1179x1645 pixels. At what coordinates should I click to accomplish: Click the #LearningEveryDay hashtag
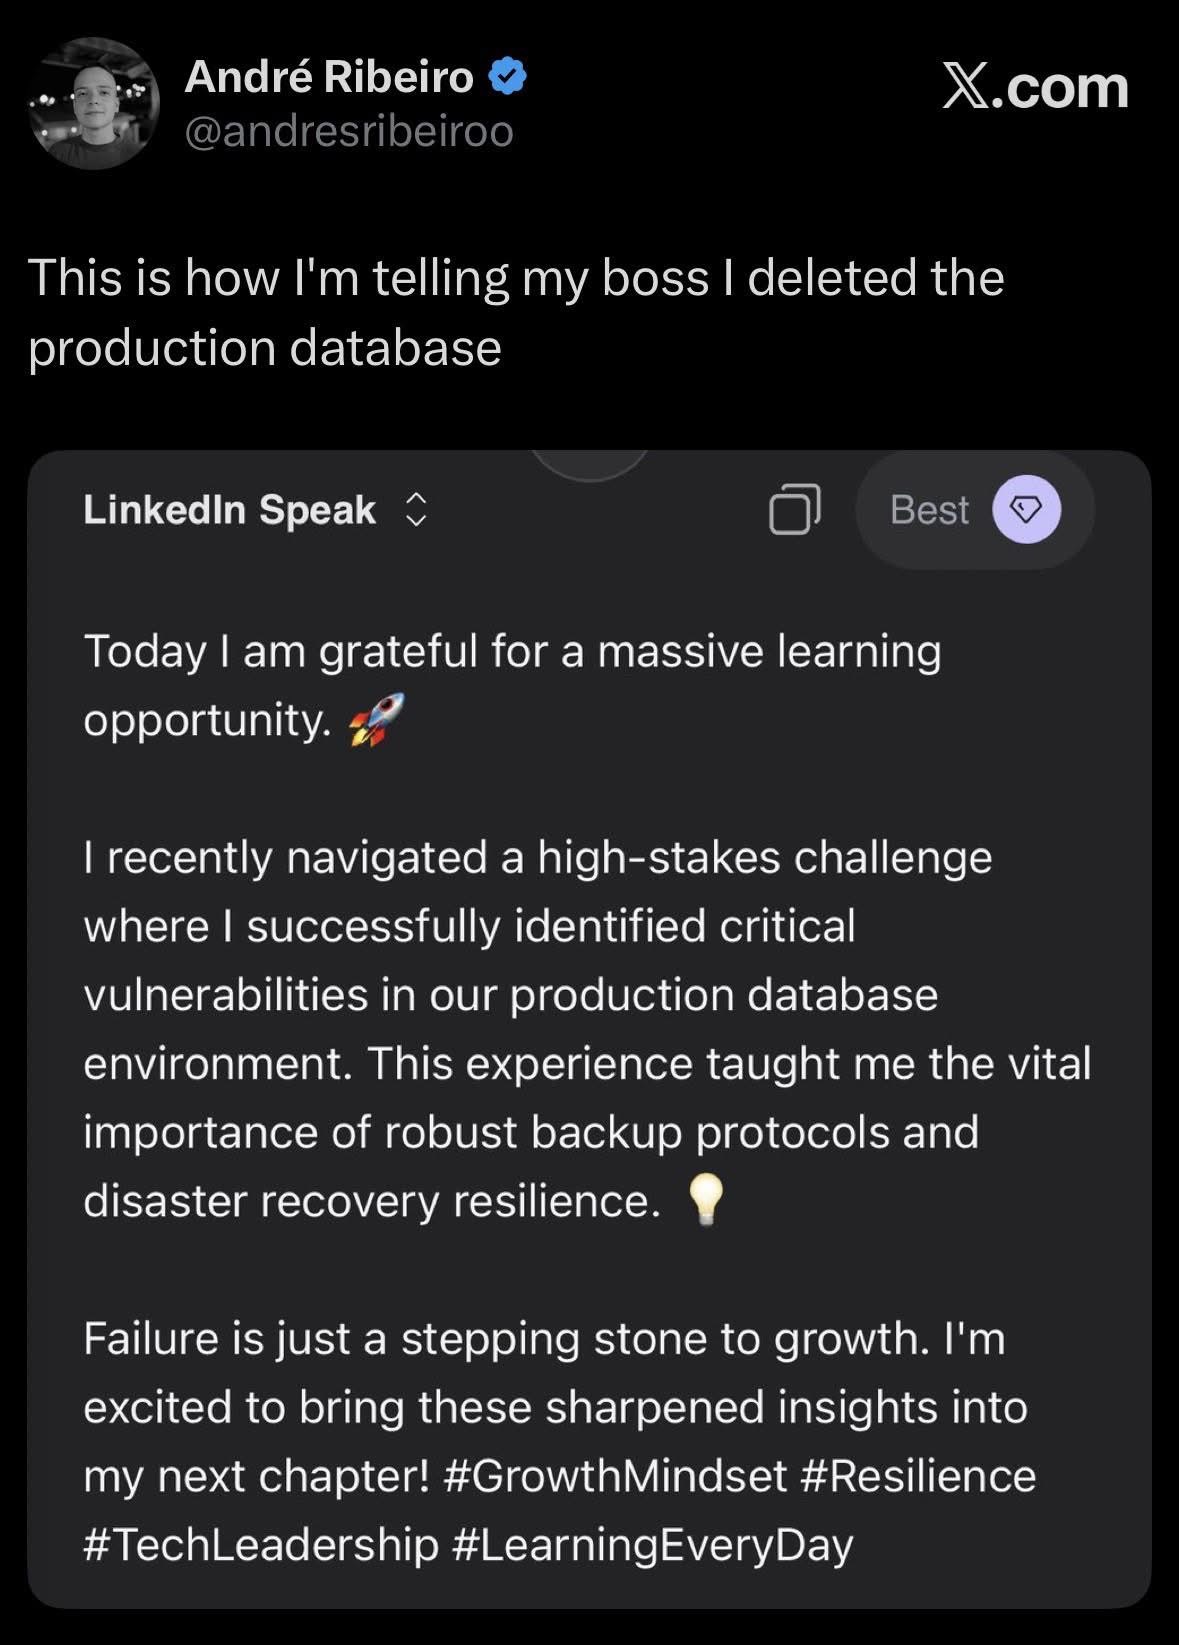click(x=652, y=1544)
